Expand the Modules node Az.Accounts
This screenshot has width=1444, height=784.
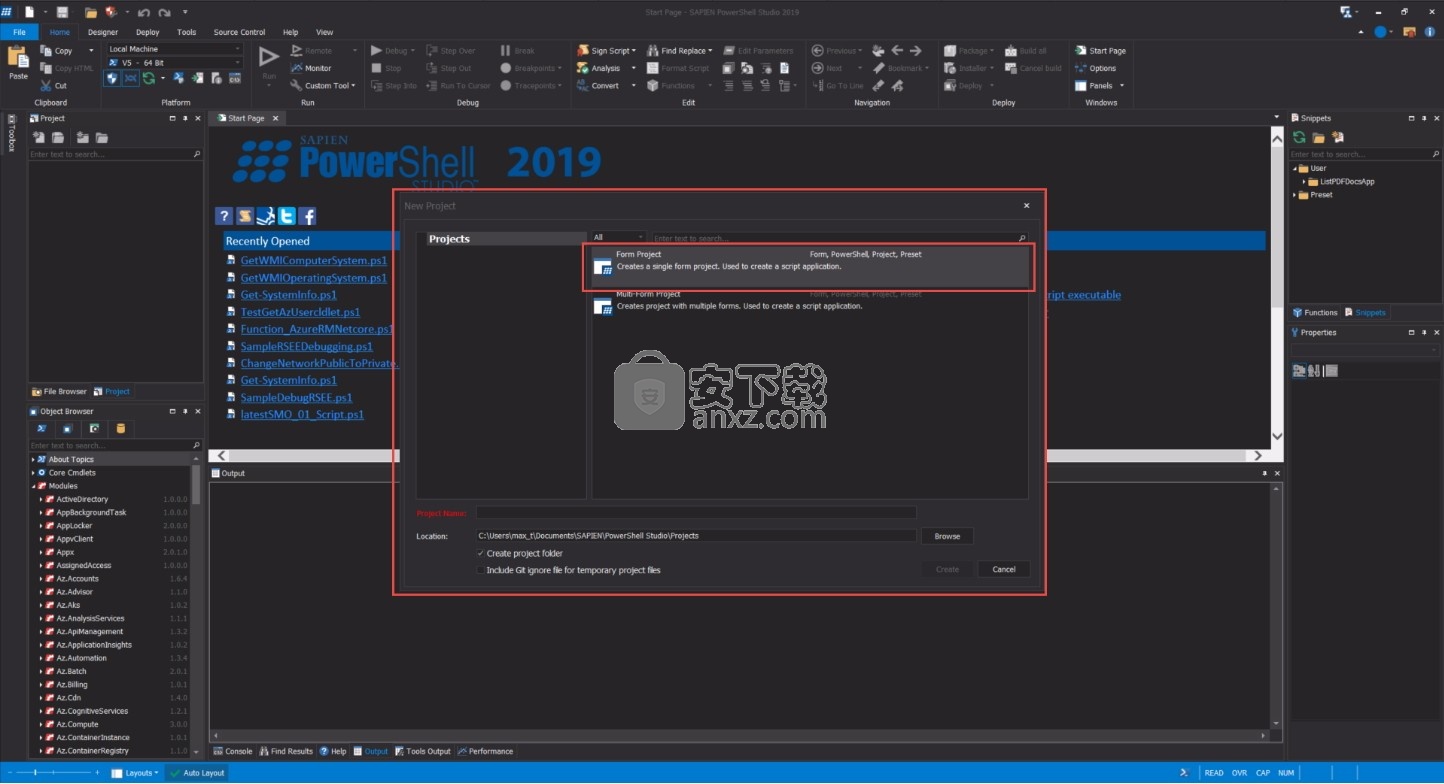click(x=40, y=579)
